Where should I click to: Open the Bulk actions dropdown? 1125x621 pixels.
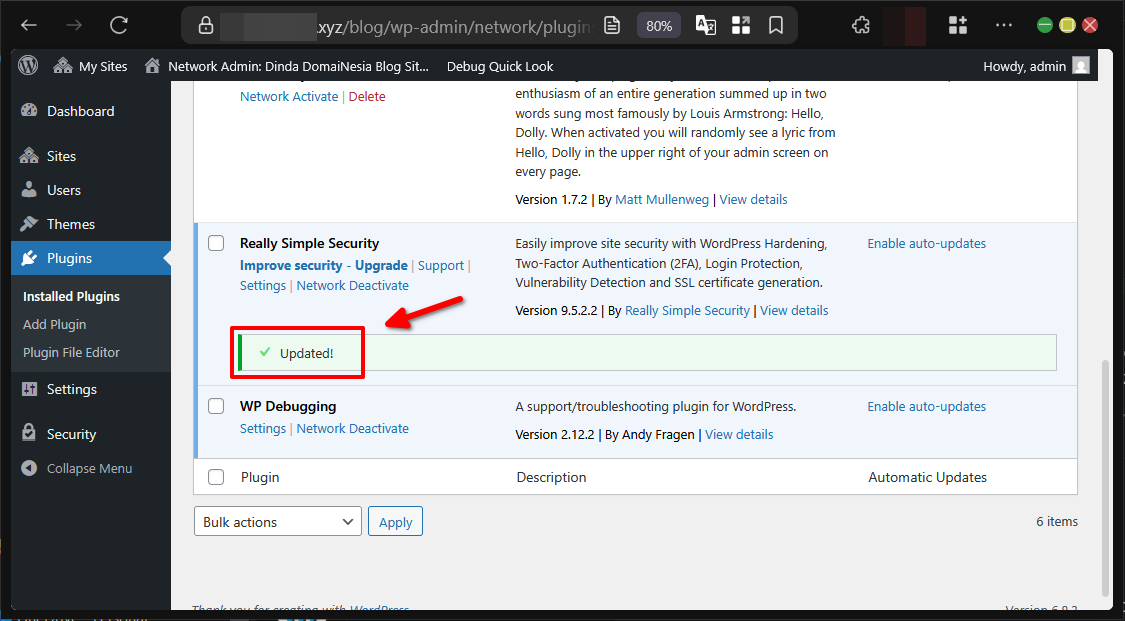tap(277, 521)
